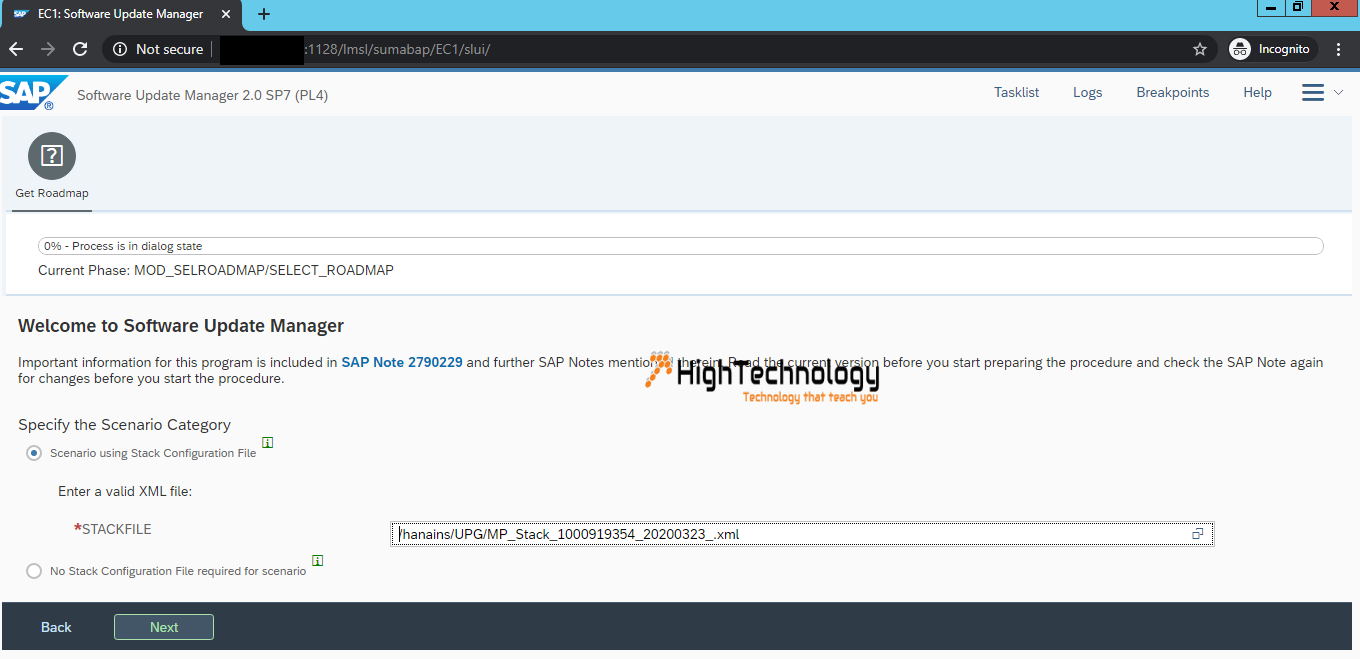
Task: Select Scenario using Stack Configuration File
Action: (x=34, y=453)
